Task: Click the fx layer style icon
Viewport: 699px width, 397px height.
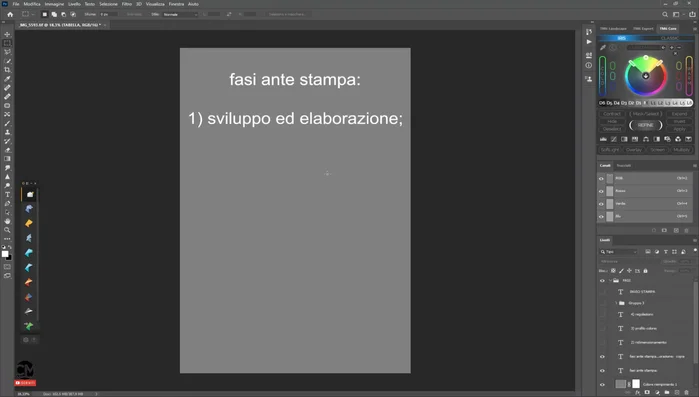Action: tap(637, 393)
